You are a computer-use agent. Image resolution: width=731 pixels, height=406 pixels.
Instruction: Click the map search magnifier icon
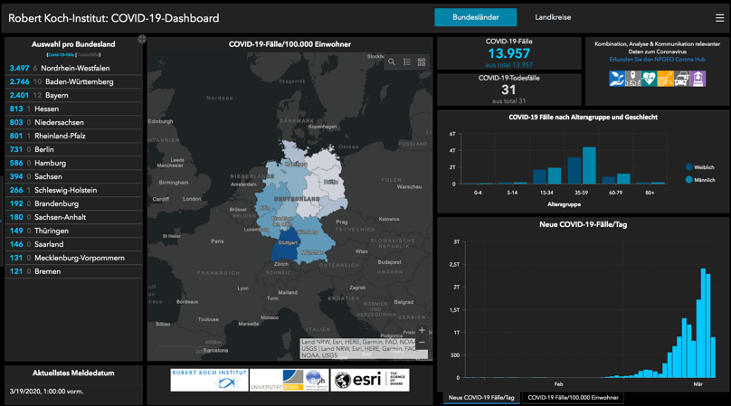pos(392,62)
